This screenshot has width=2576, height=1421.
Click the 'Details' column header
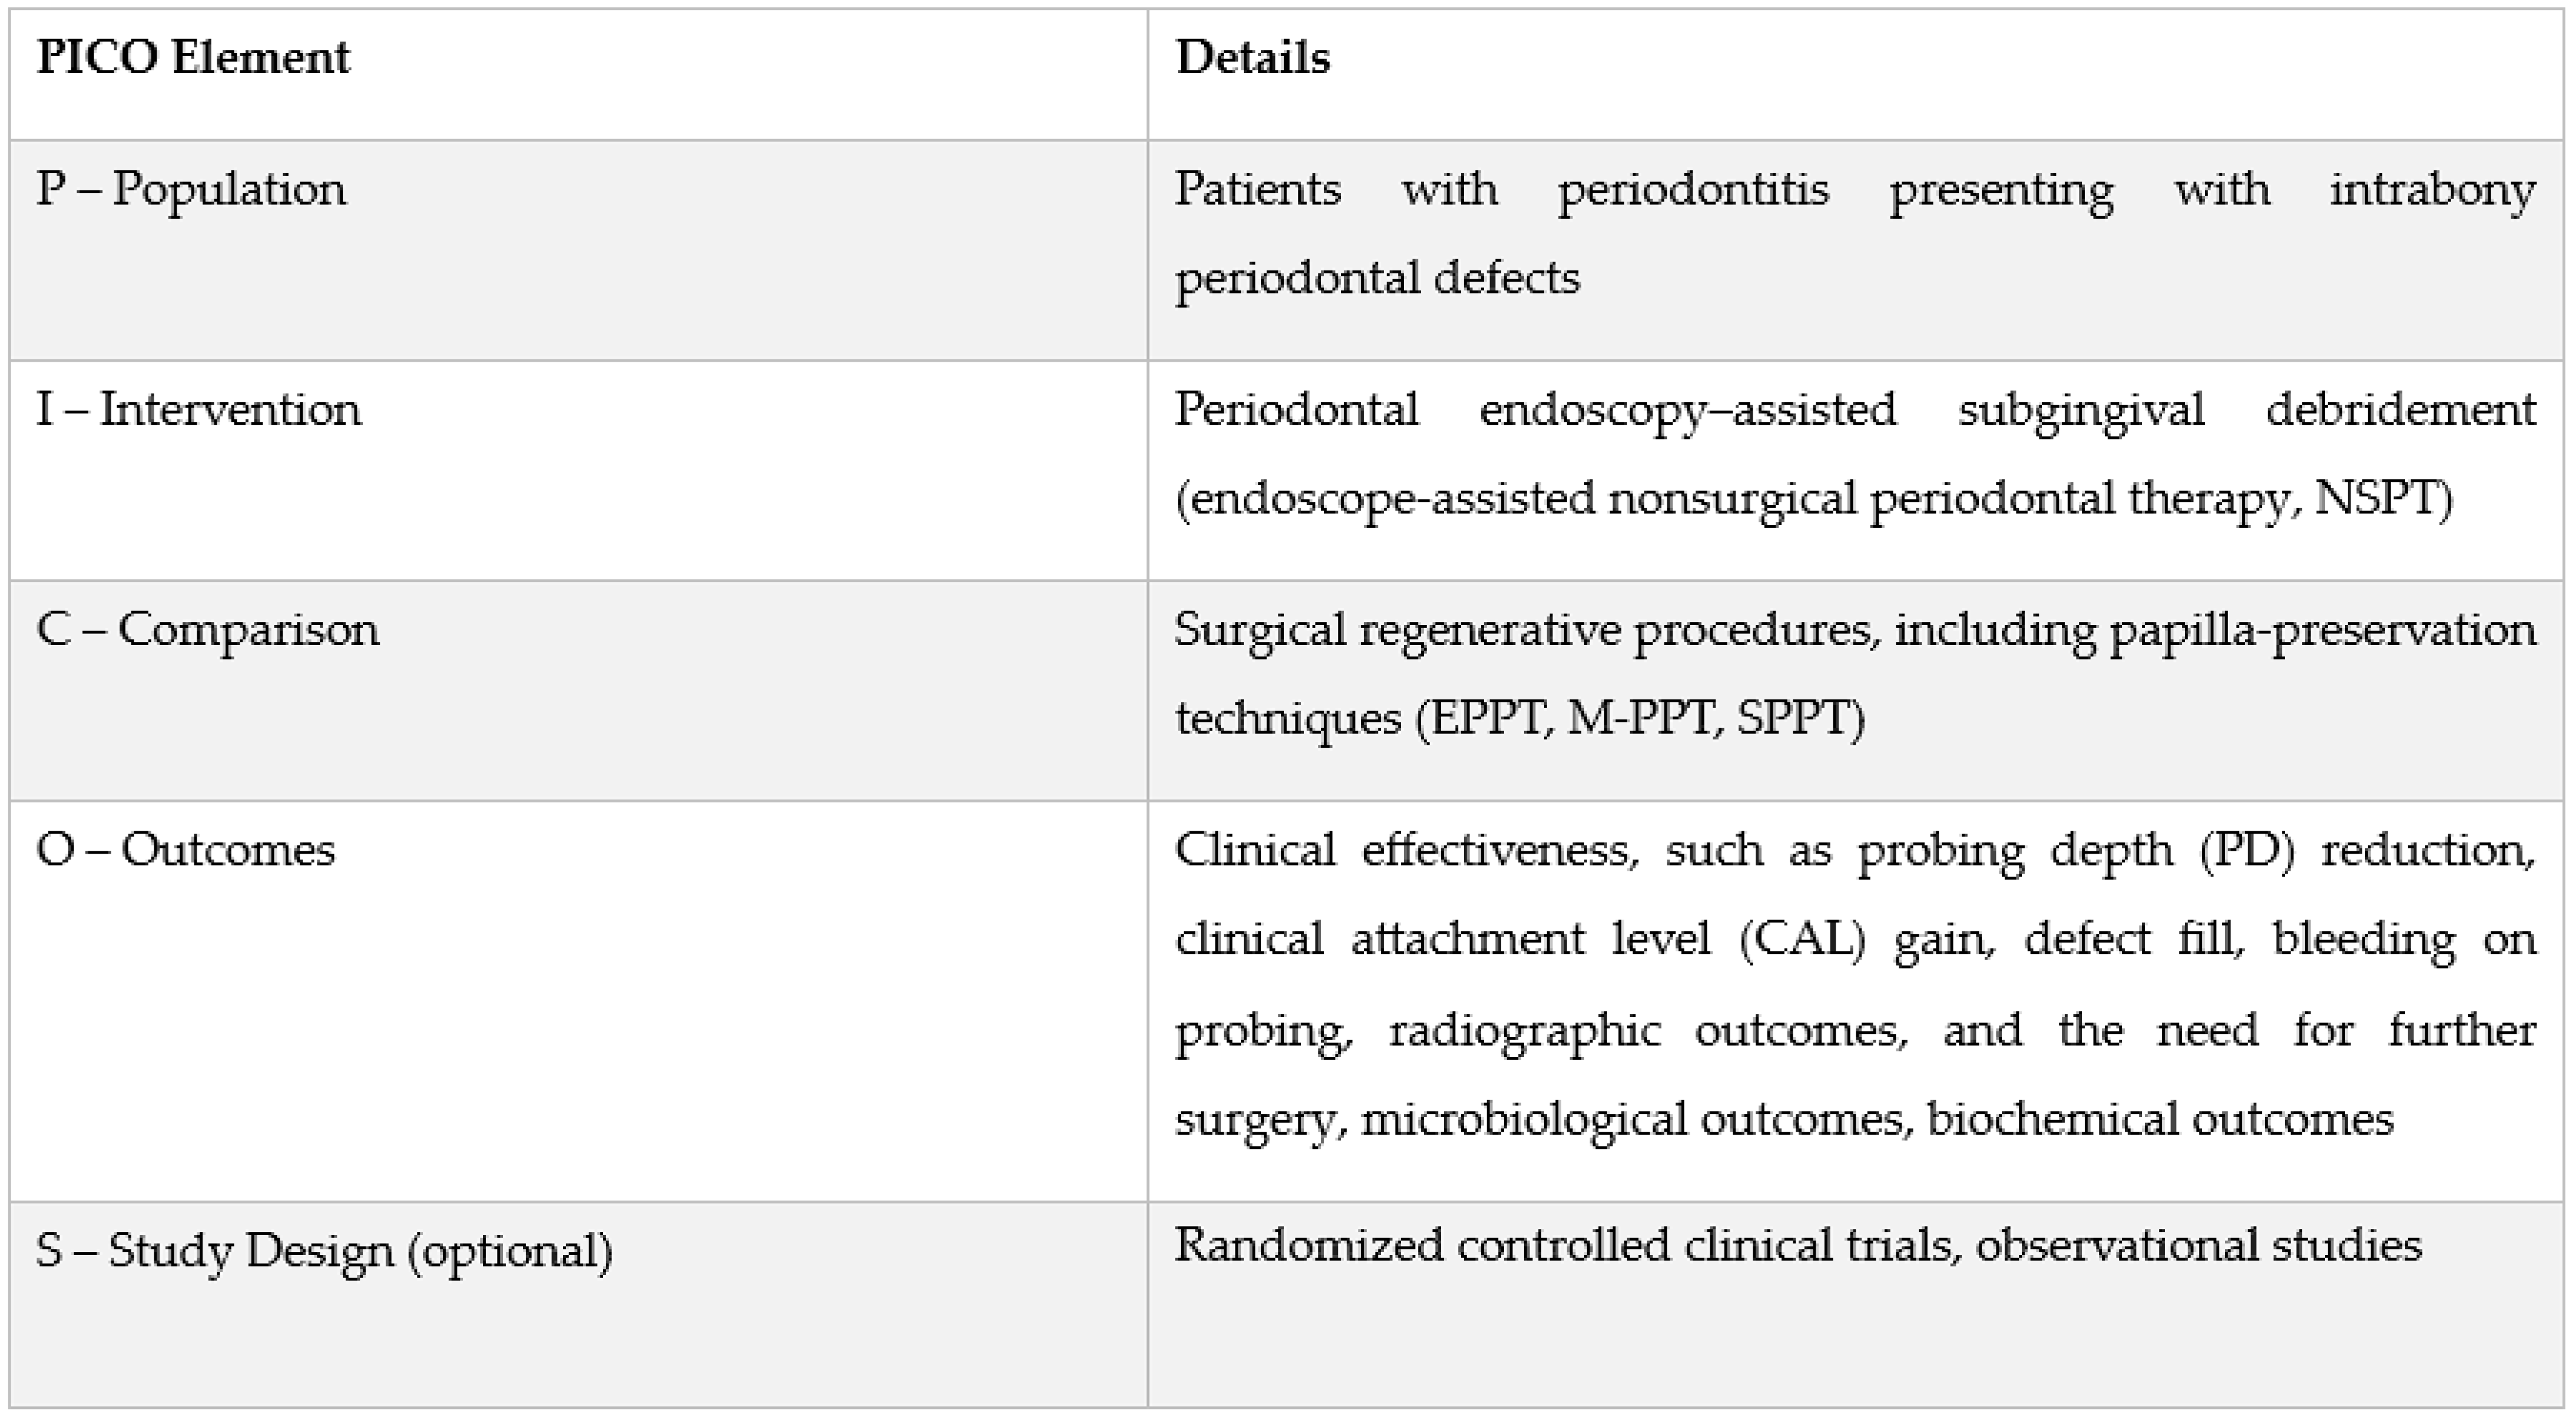pos(1252,57)
